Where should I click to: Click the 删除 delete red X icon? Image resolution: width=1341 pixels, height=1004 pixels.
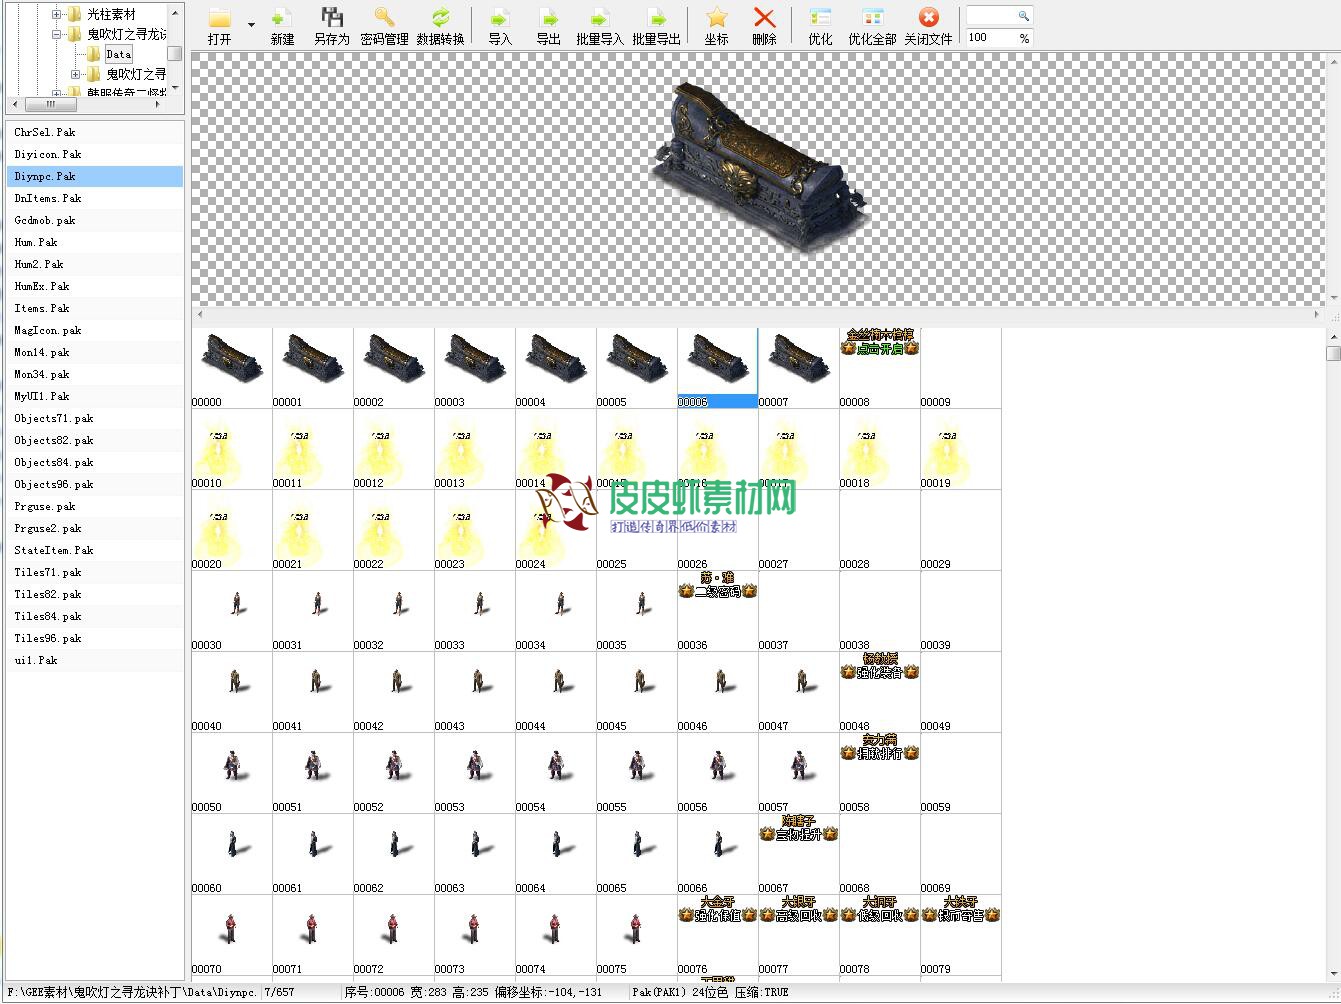(x=764, y=18)
